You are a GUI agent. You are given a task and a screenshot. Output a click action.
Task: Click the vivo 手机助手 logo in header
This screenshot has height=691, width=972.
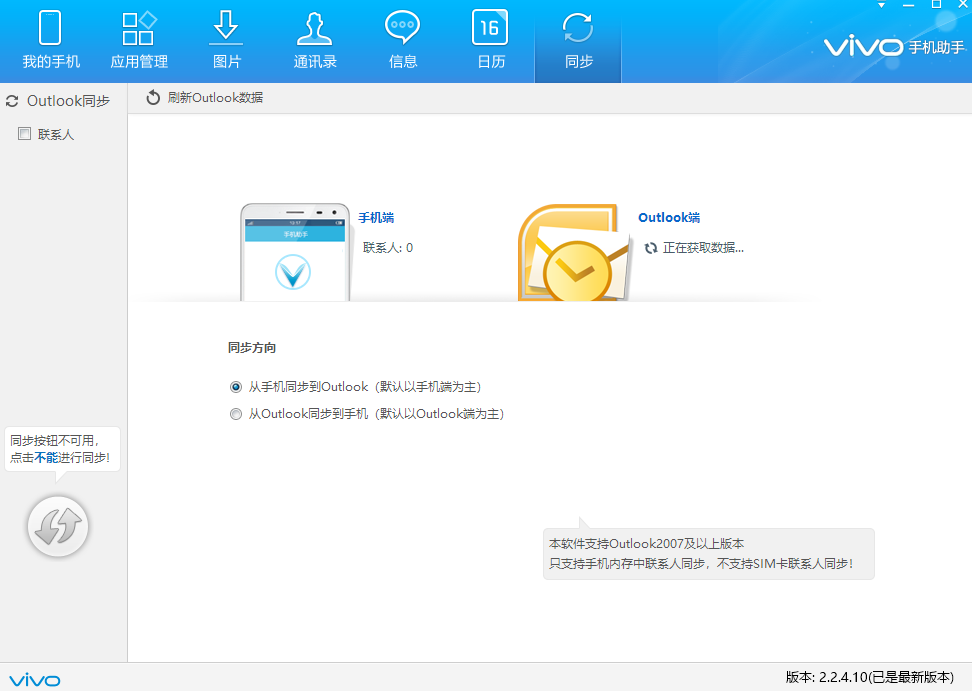[x=894, y=46]
